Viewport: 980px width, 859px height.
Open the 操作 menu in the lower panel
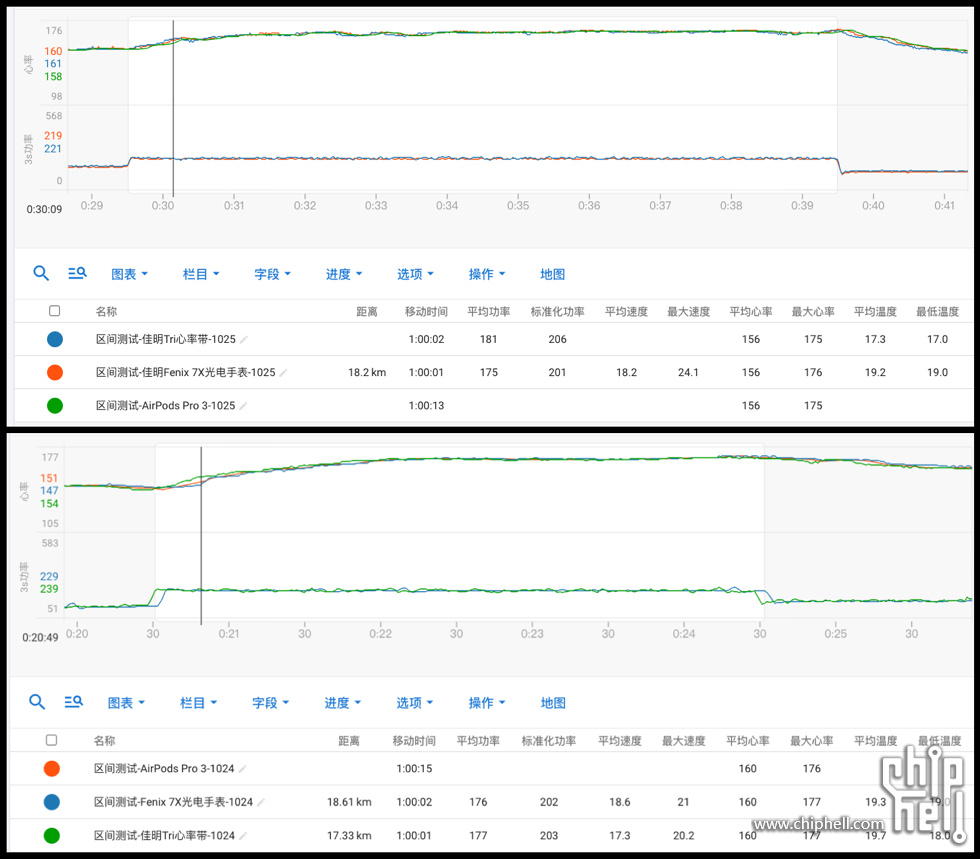487,703
